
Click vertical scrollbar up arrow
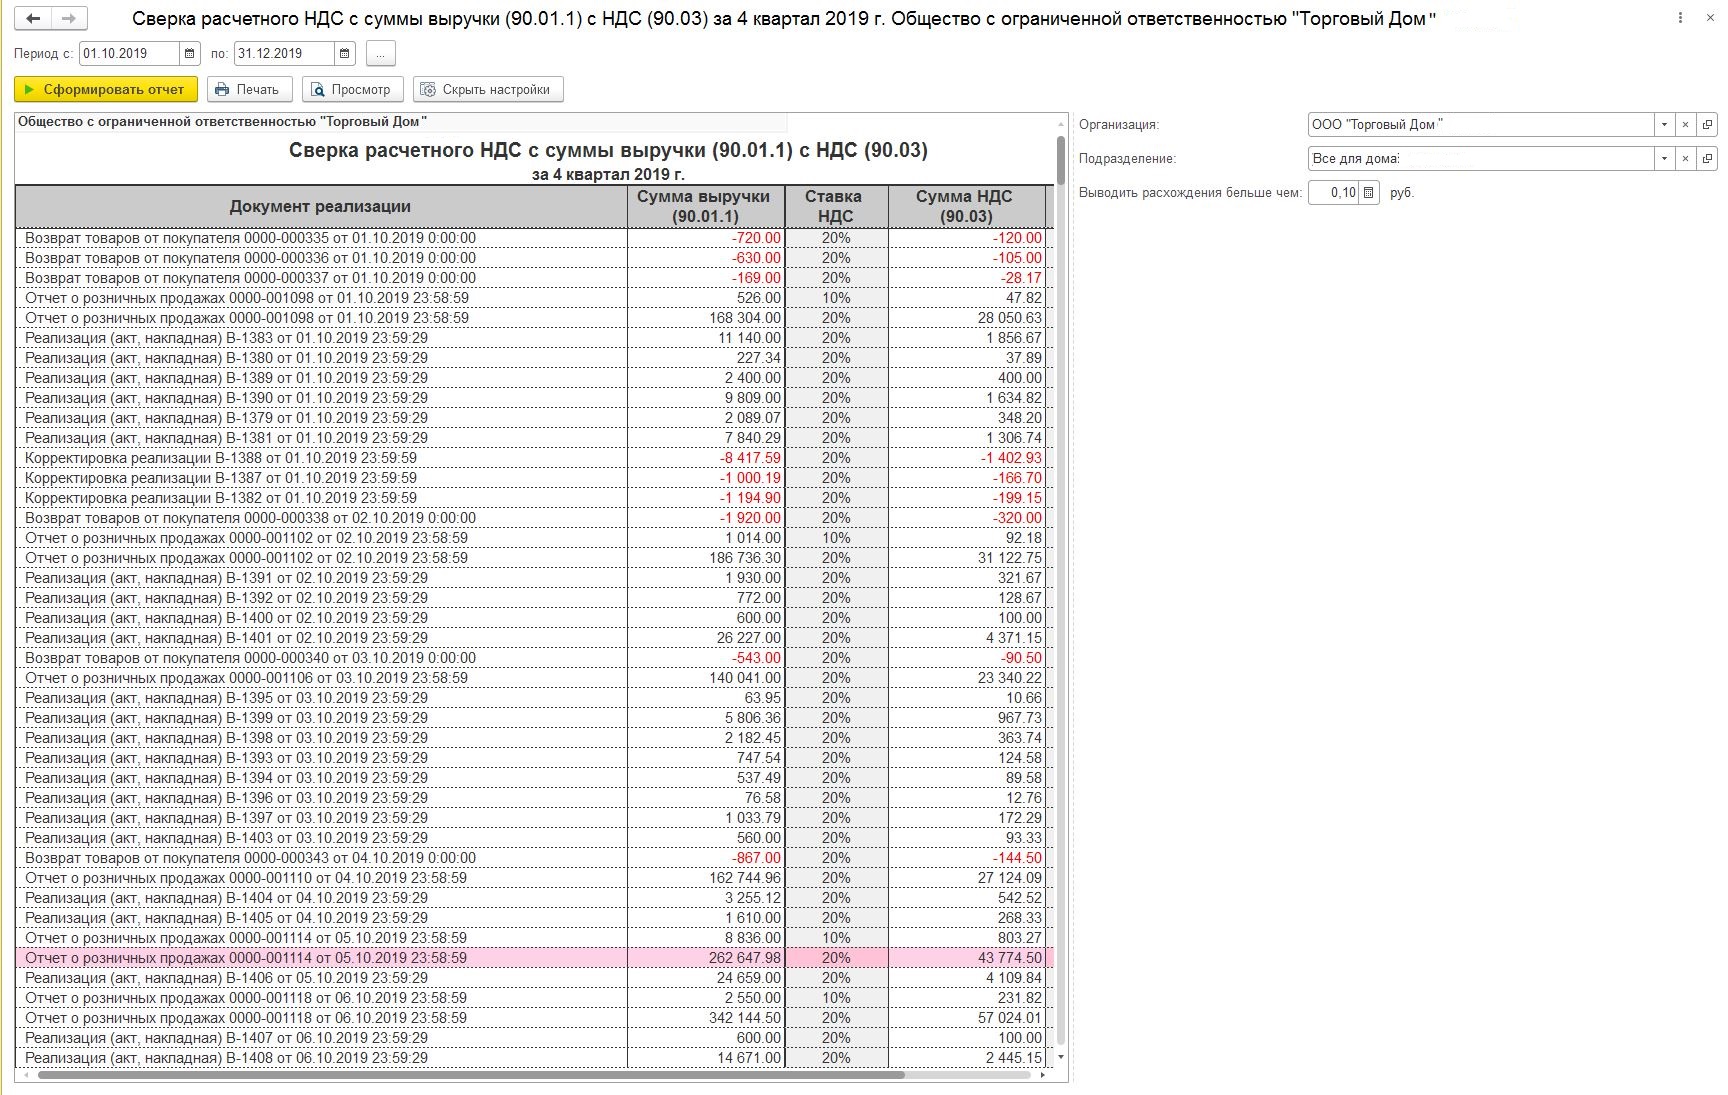(1061, 123)
